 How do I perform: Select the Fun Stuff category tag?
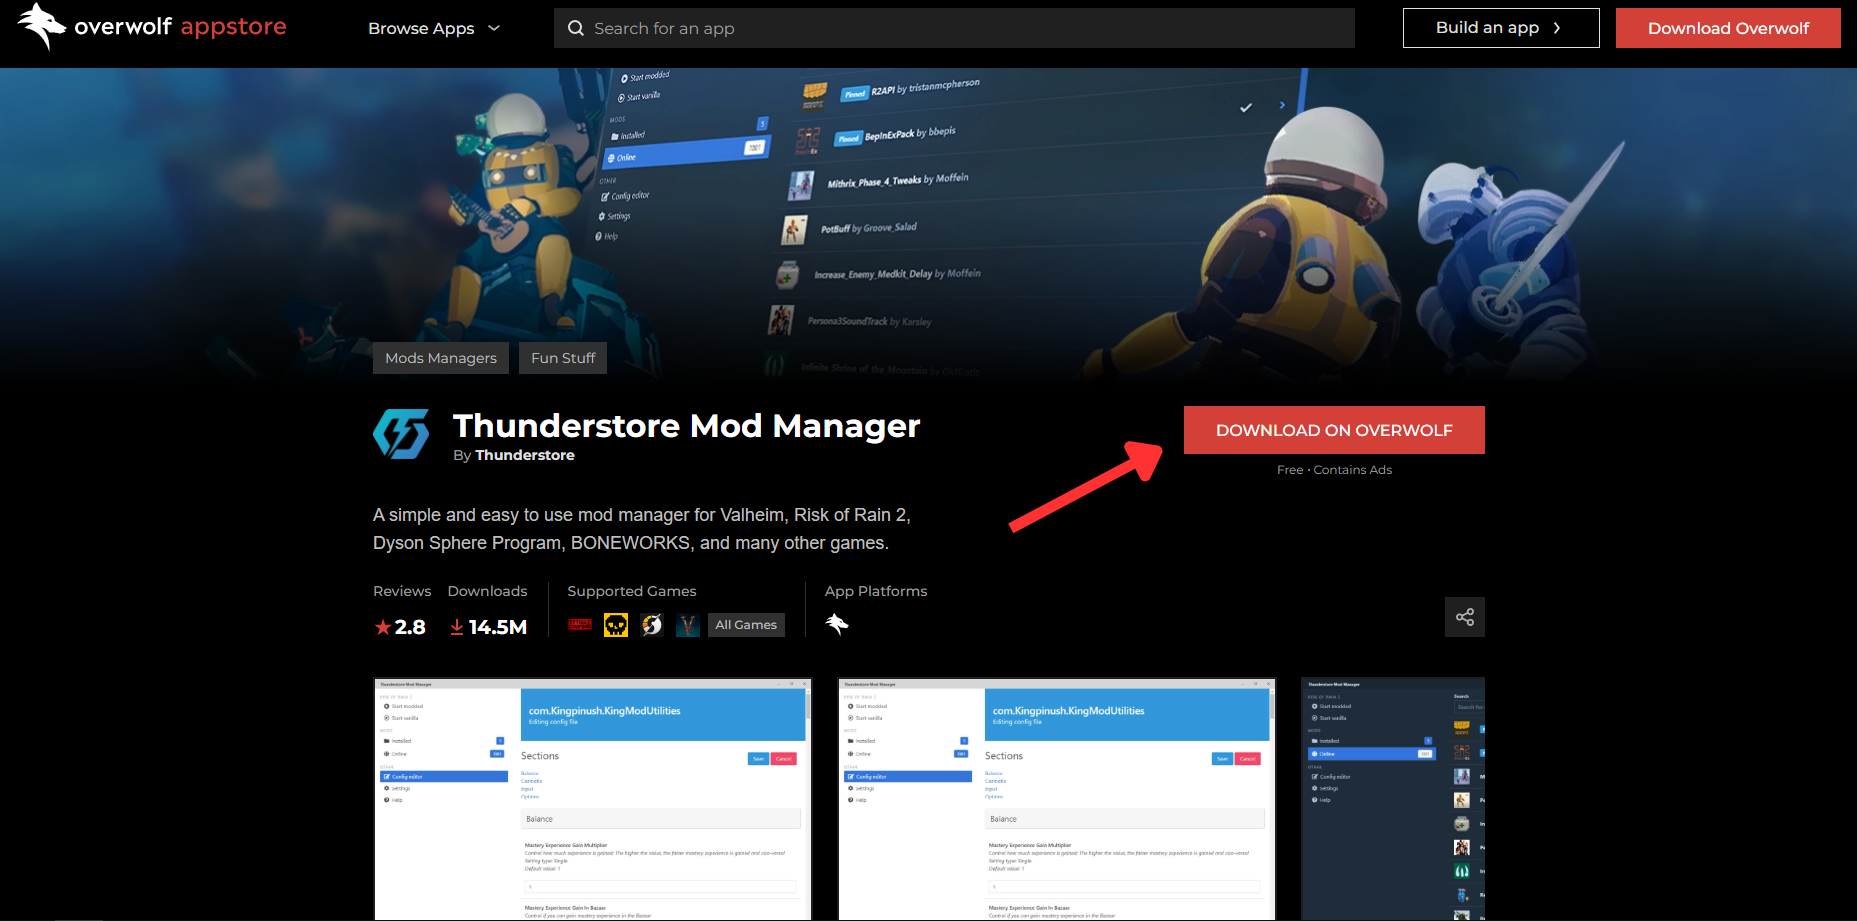[563, 358]
